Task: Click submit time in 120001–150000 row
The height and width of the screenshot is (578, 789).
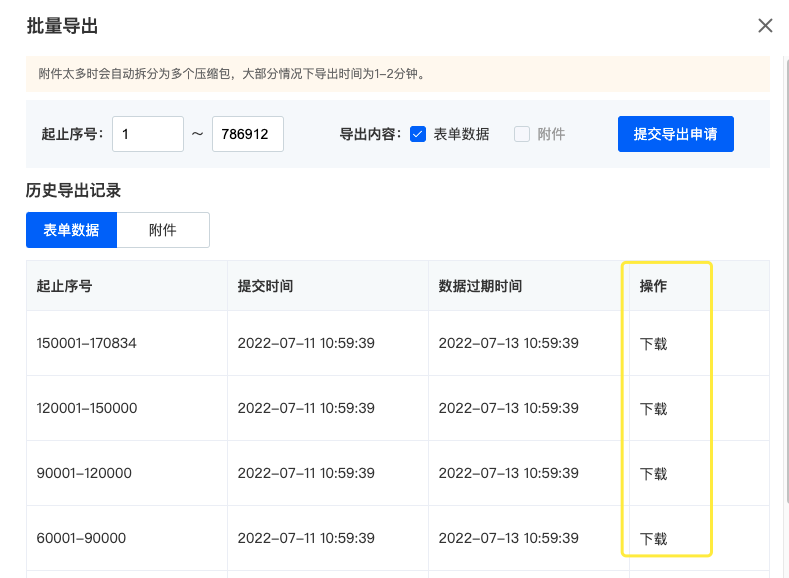Action: (x=306, y=408)
